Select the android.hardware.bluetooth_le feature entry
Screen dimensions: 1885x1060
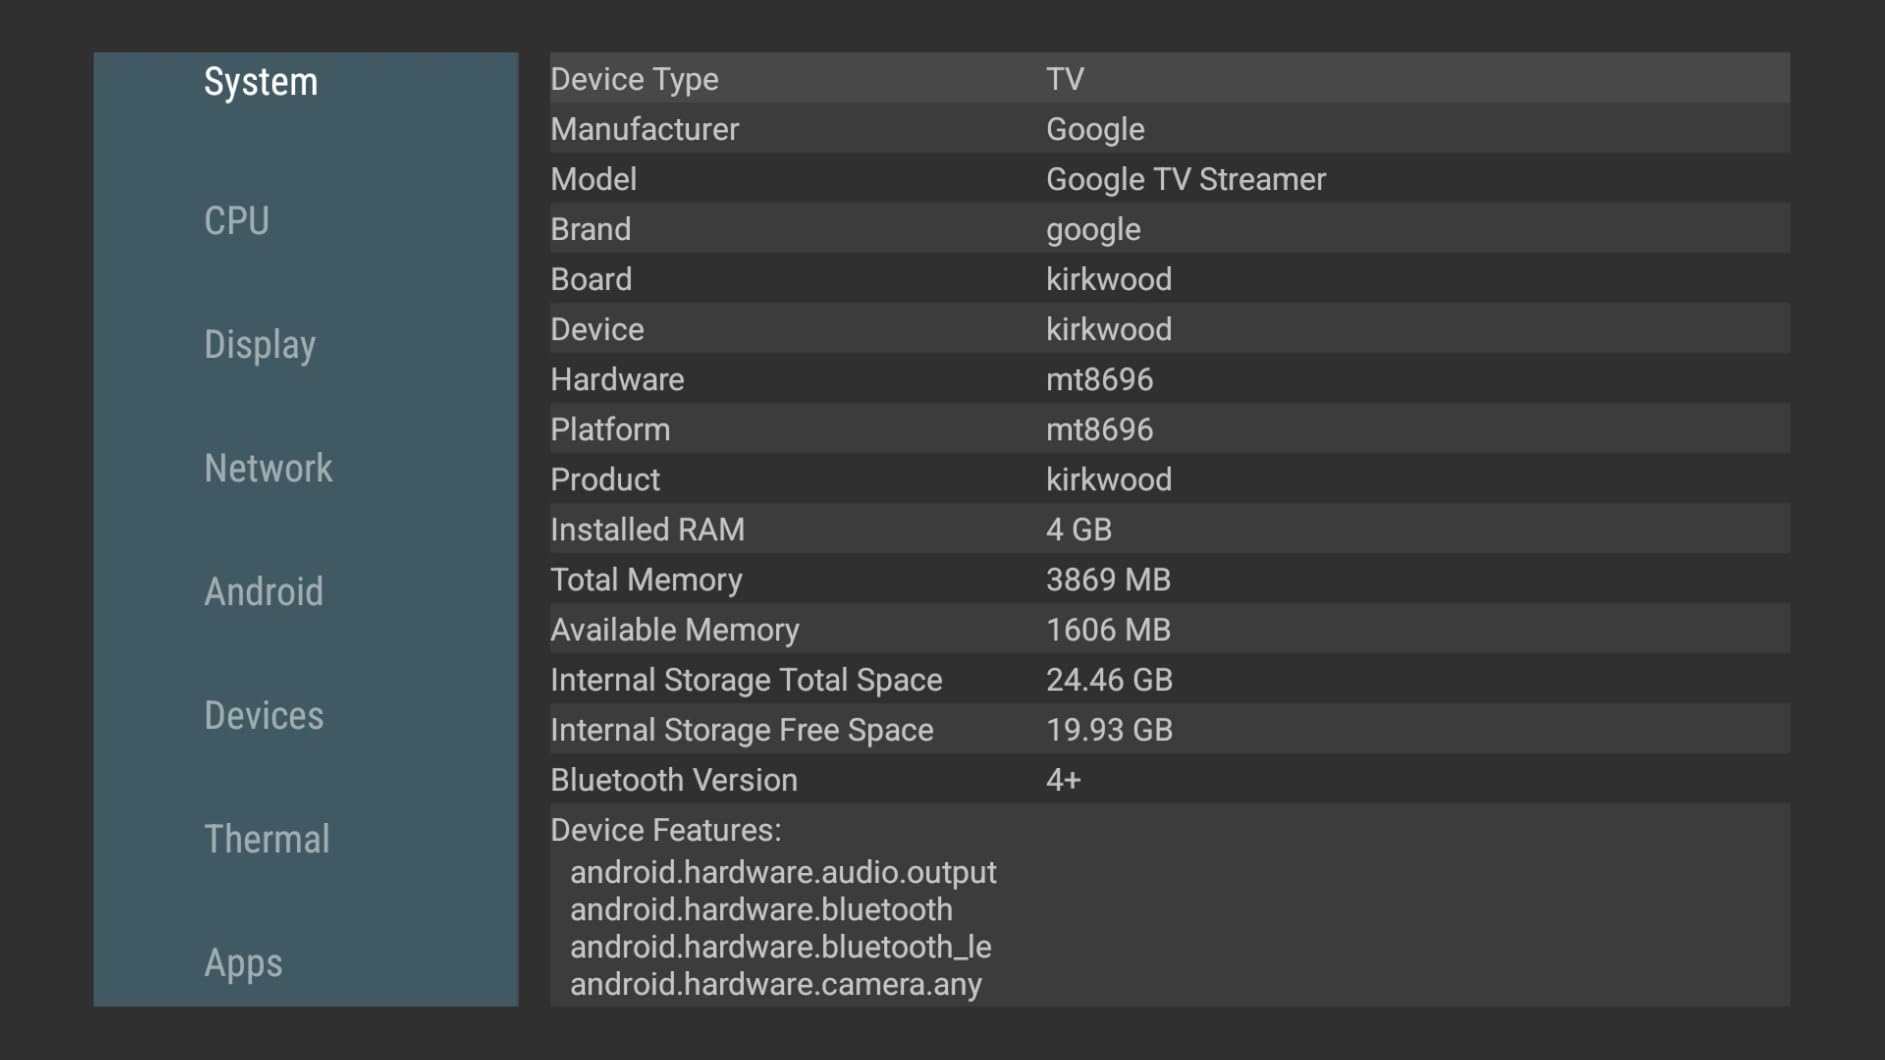pos(779,946)
